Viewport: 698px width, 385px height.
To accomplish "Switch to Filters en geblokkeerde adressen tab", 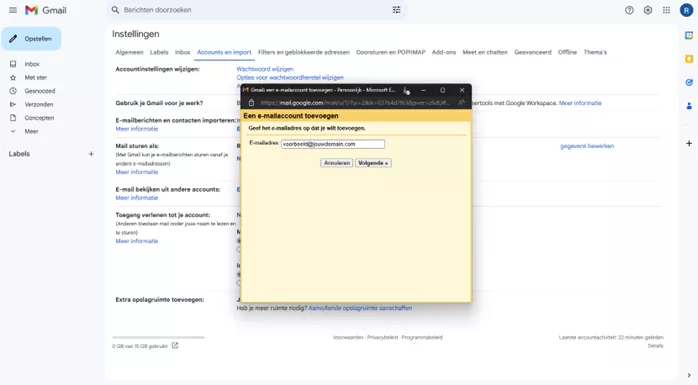I will click(304, 52).
